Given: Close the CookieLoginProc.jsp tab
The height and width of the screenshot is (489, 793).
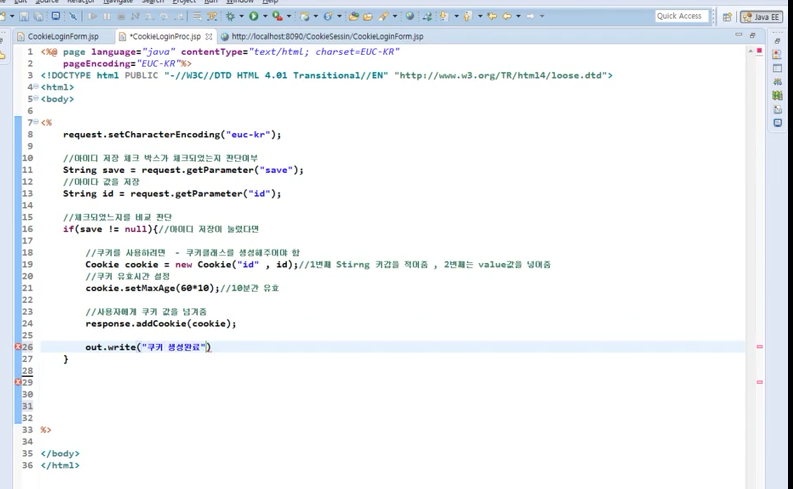Looking at the screenshot, I should [208, 36].
